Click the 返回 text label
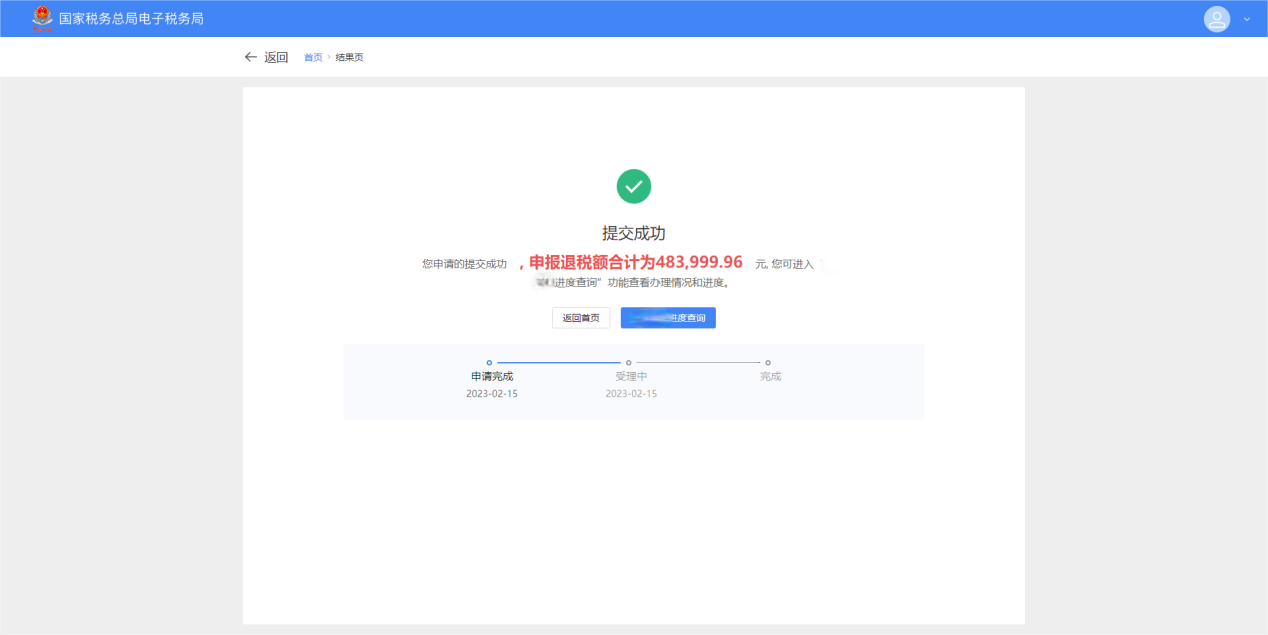Screen dimensions: 1268x635 pyautogui.click(x=276, y=57)
